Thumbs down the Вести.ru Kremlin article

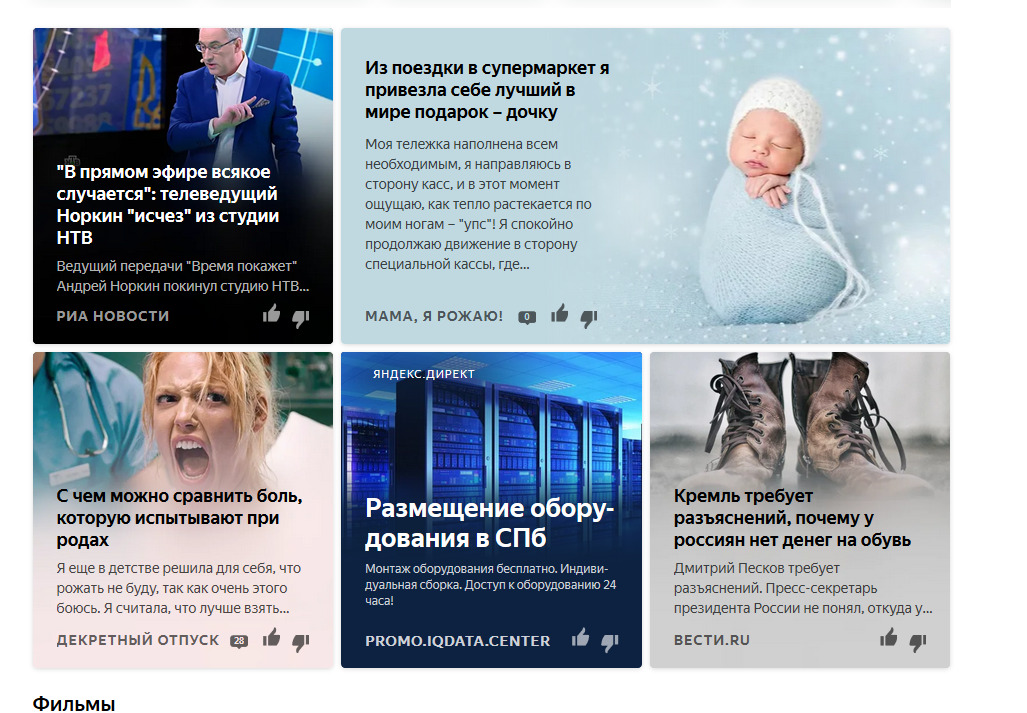tap(918, 642)
